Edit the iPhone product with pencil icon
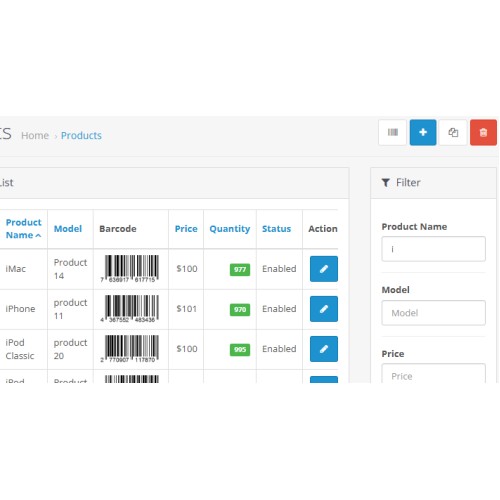Viewport: 500px width, 500px height. tap(324, 309)
